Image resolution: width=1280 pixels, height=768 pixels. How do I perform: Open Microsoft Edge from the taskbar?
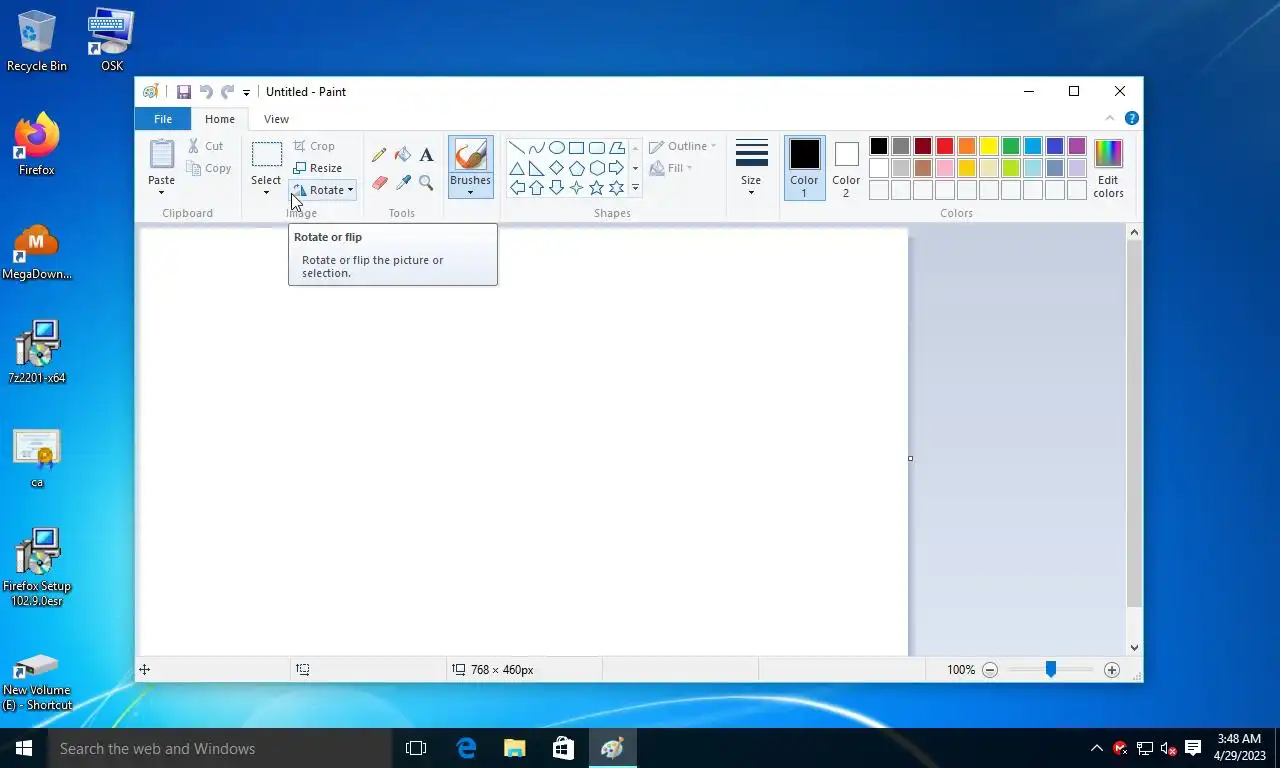coord(466,748)
